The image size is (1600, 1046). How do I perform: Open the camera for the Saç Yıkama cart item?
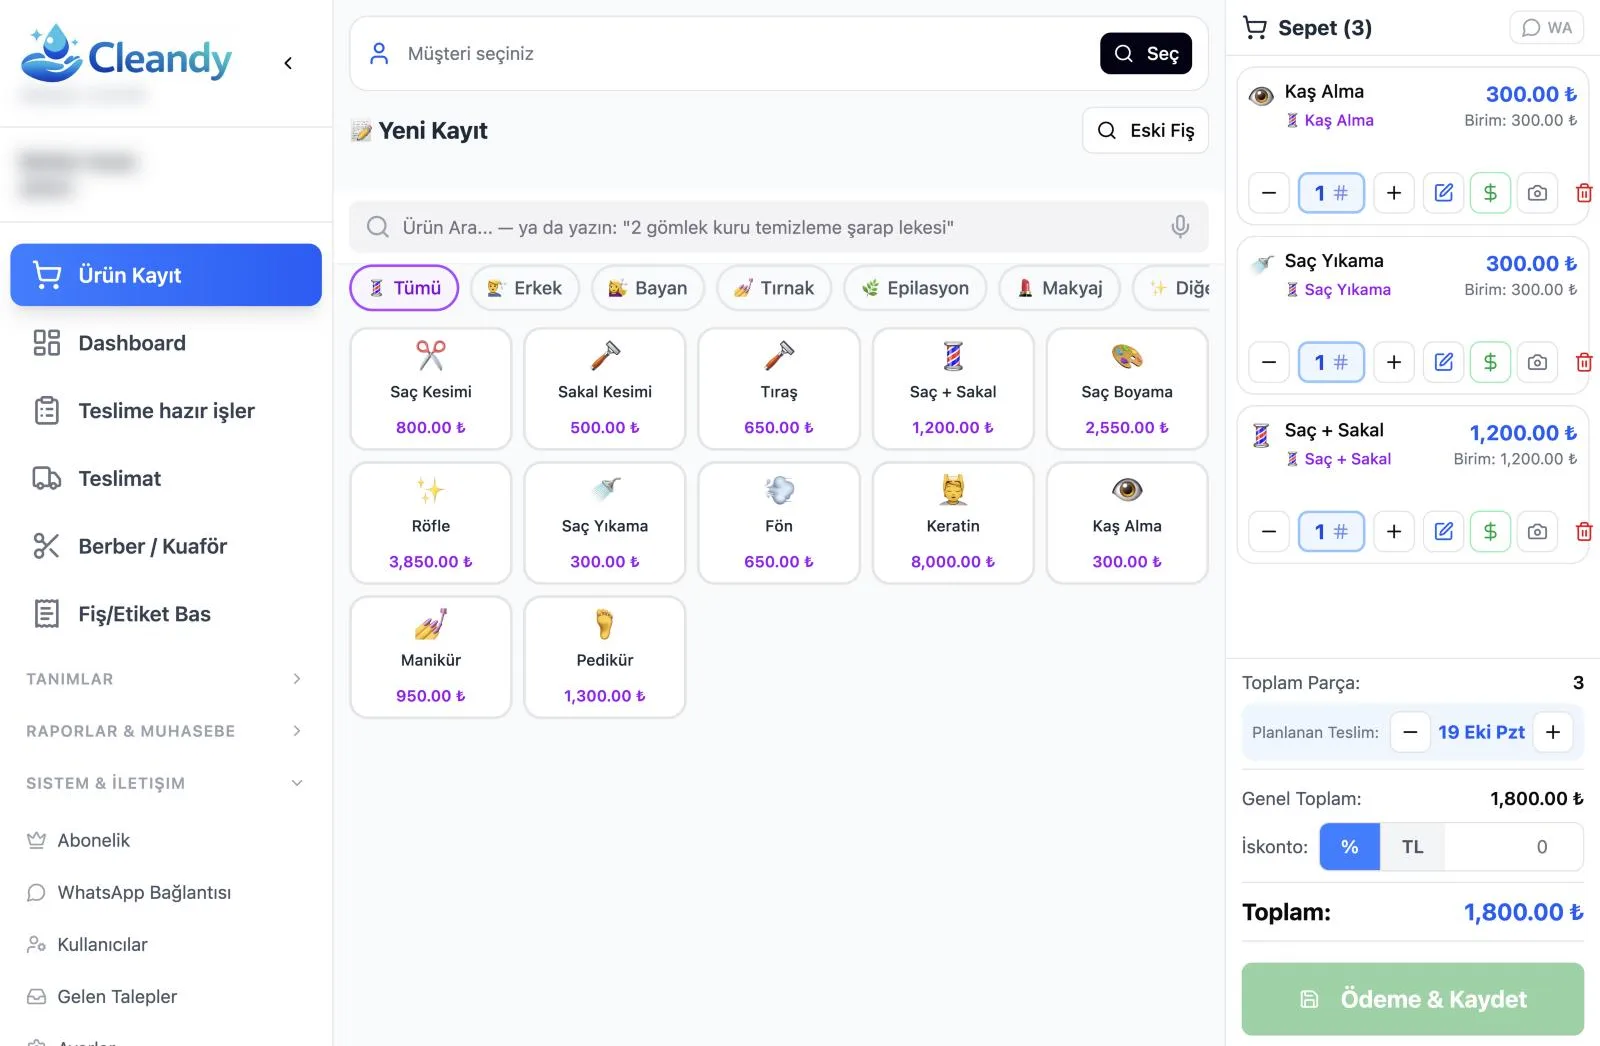pos(1537,362)
